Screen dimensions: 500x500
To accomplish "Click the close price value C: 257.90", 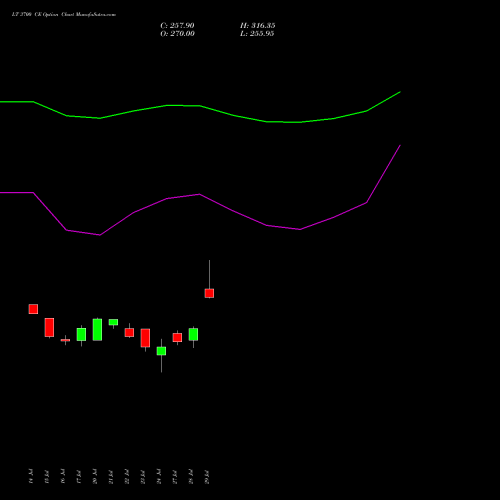I will point(177,26).
